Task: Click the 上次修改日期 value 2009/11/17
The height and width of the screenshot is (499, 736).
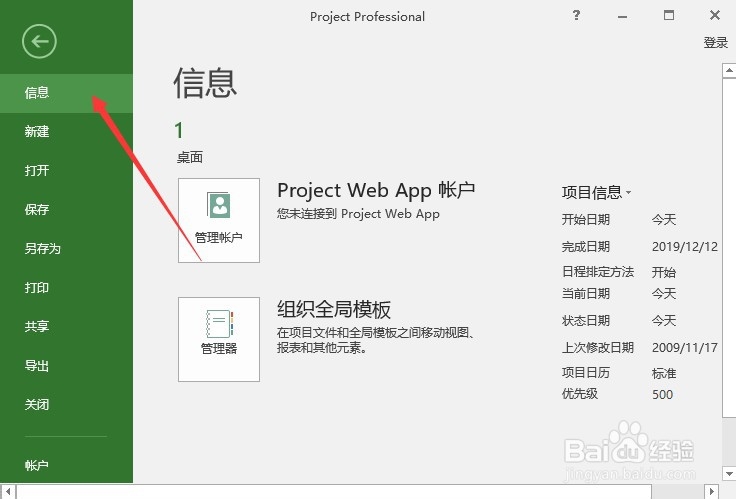Action: [685, 347]
